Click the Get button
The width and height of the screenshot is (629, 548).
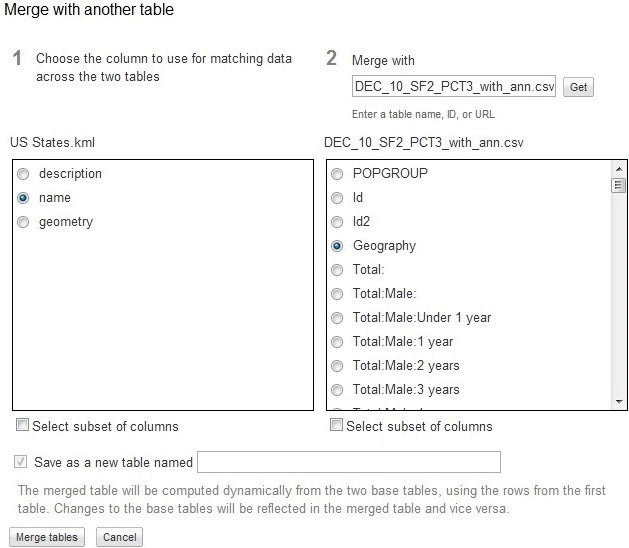click(578, 87)
